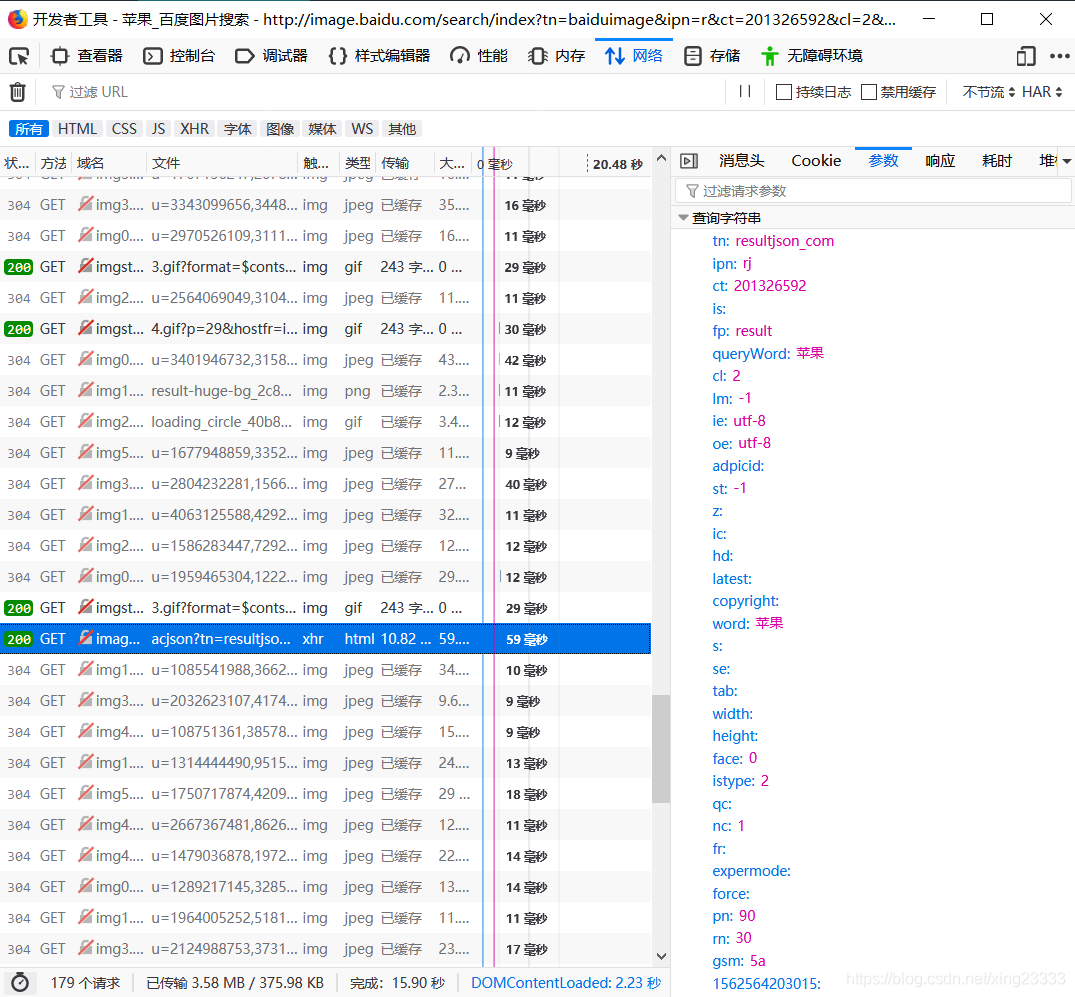Screen dimensions: 1075x997
Task: Click the queryWord: 苹果 parameter
Action: pos(768,353)
